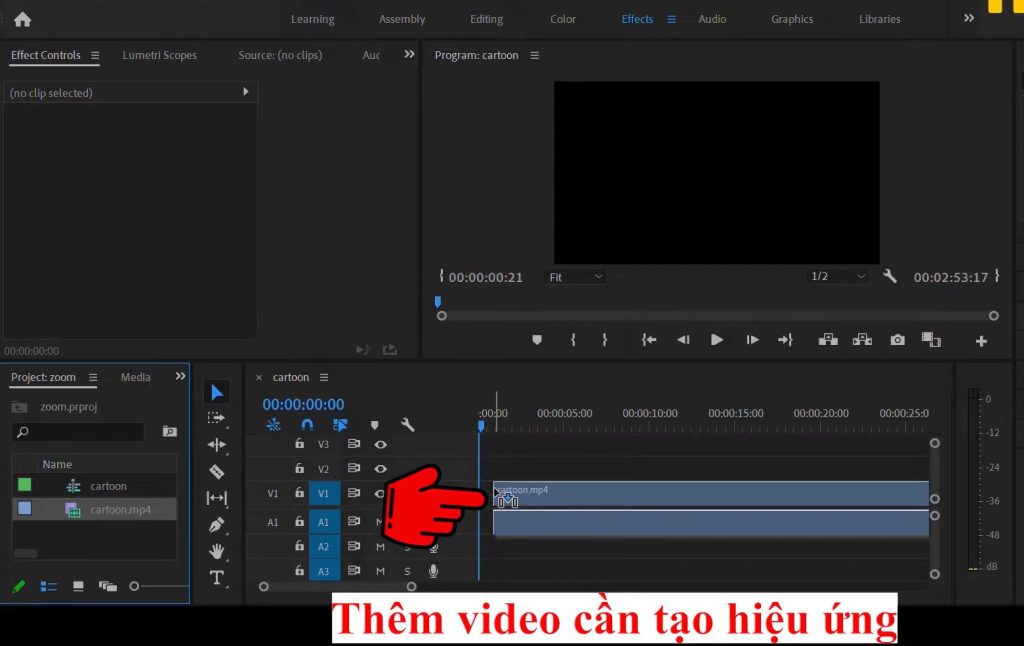Open the Effect Controls panel menu
The width and height of the screenshot is (1024, 646).
94,55
